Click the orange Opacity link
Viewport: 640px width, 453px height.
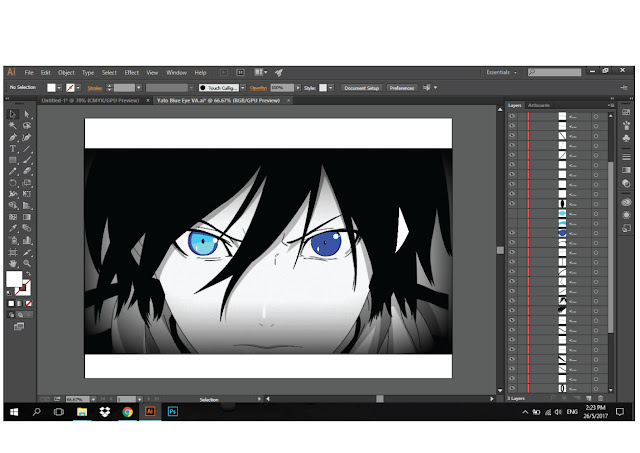pyautogui.click(x=258, y=88)
